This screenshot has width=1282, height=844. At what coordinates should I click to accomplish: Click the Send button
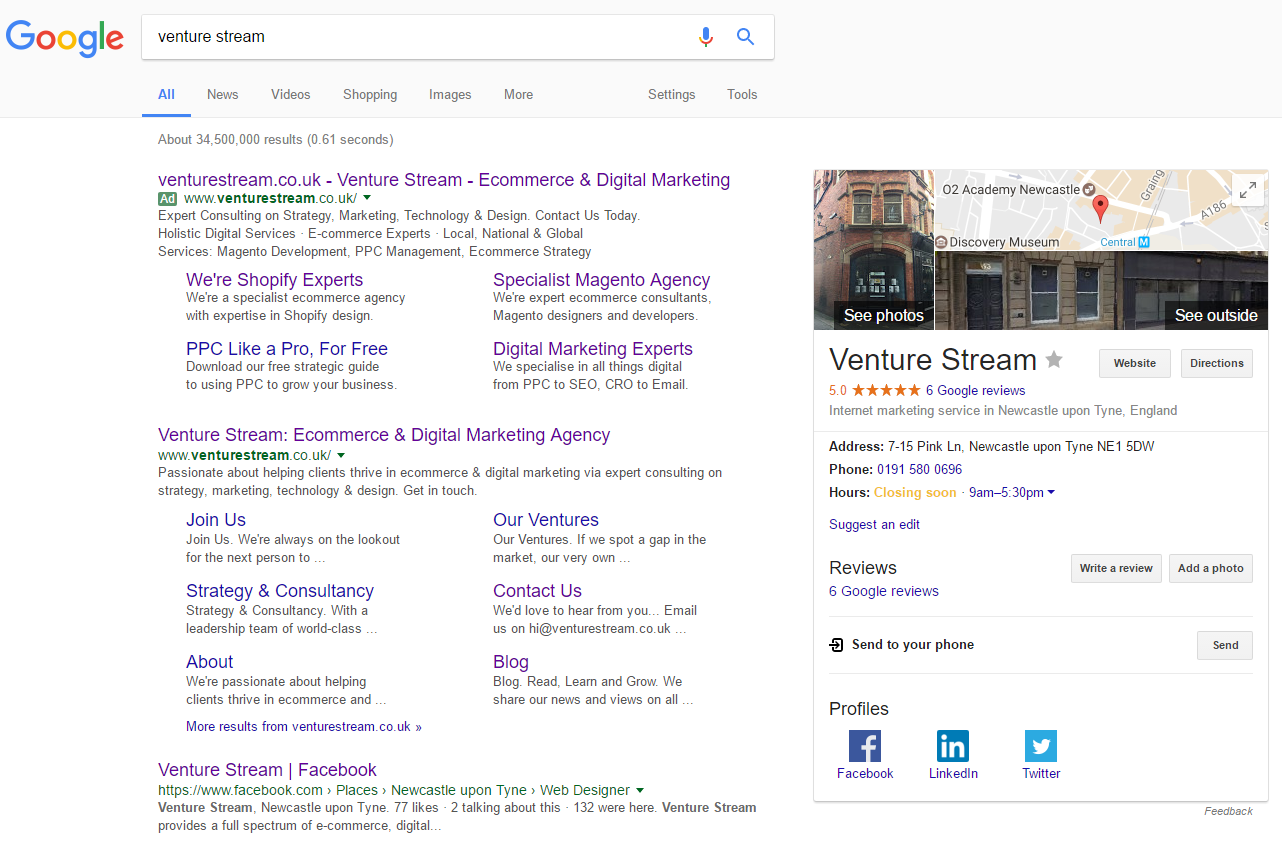point(1225,645)
